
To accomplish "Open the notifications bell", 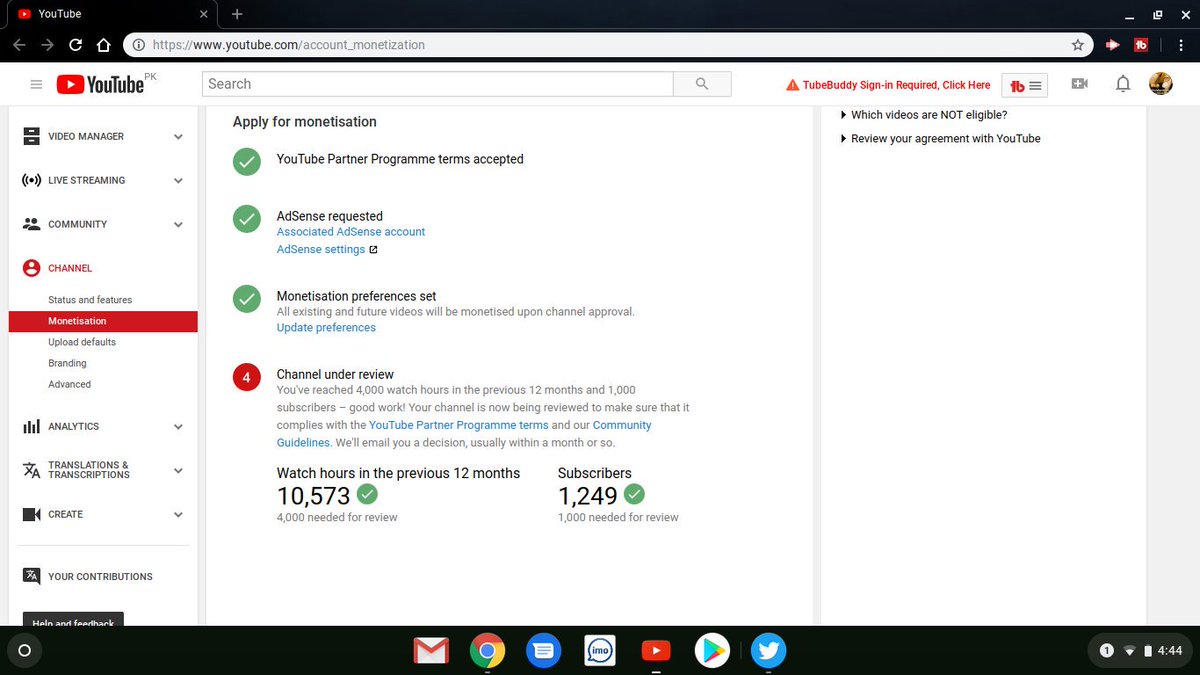I will [1123, 84].
